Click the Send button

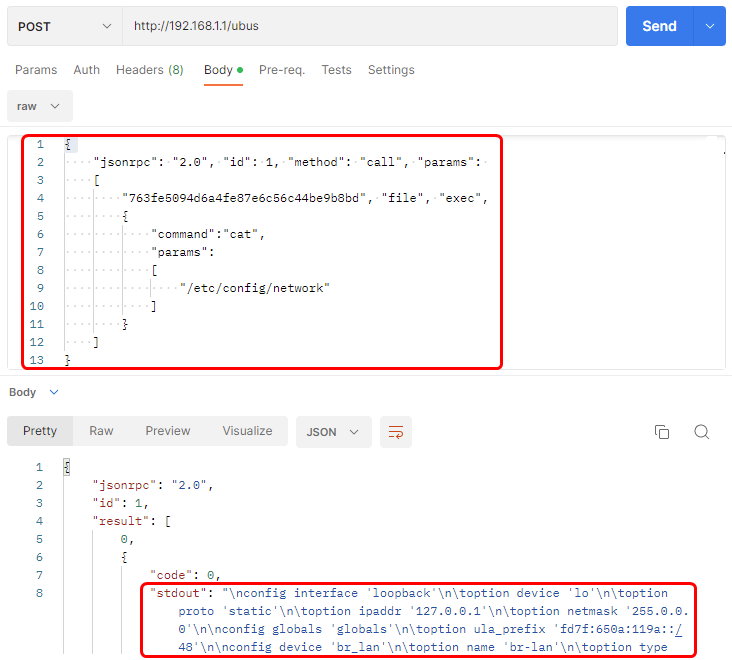659,26
